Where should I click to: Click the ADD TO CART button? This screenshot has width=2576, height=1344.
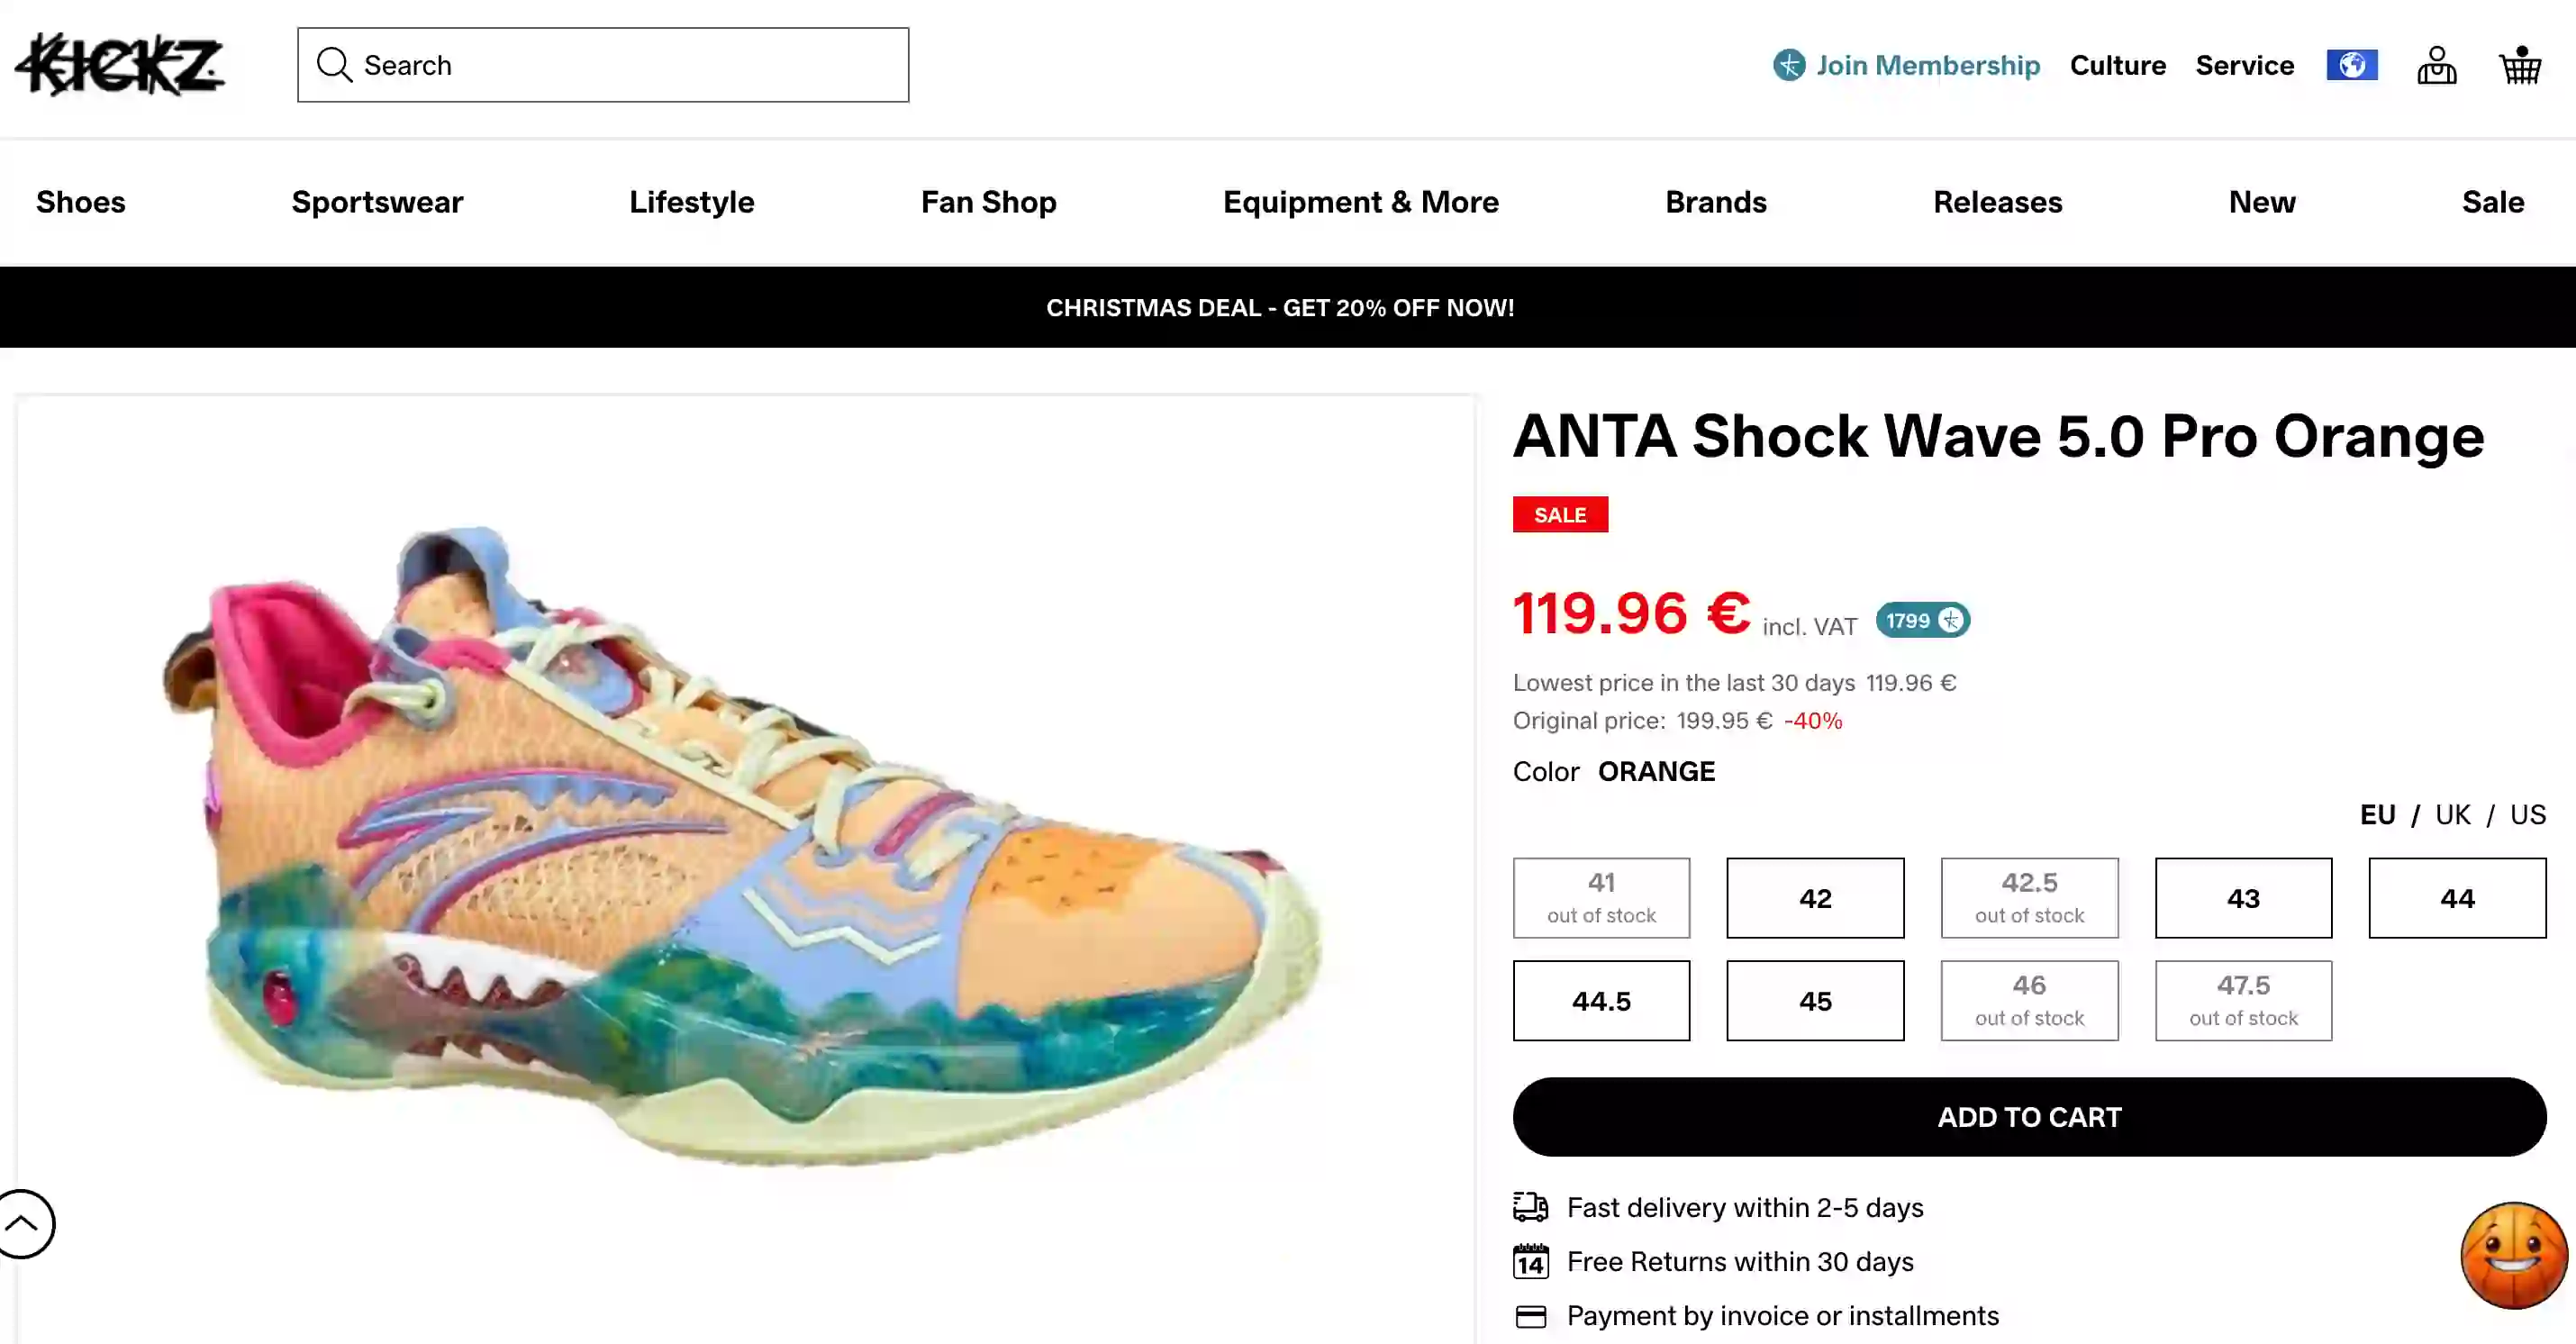coord(2029,1117)
